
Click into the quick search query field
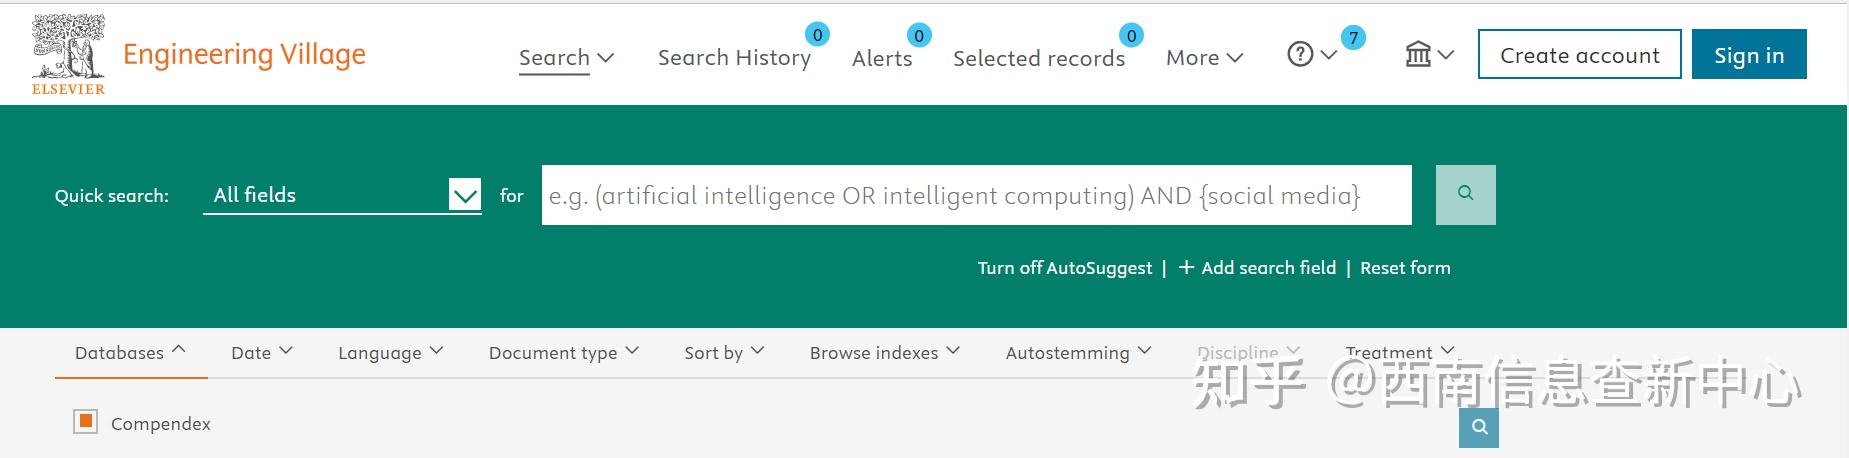pos(975,195)
